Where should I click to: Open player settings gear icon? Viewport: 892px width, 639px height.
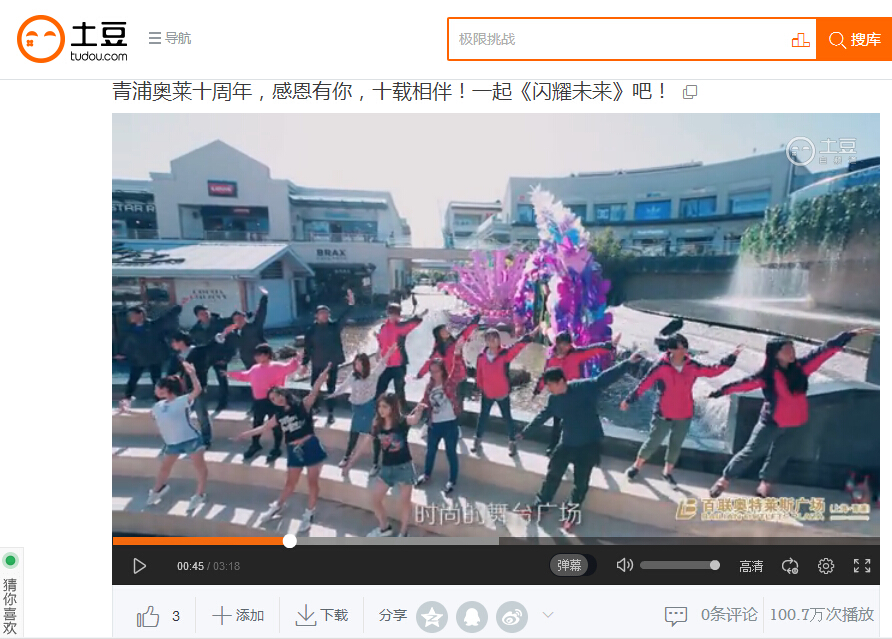[825, 566]
